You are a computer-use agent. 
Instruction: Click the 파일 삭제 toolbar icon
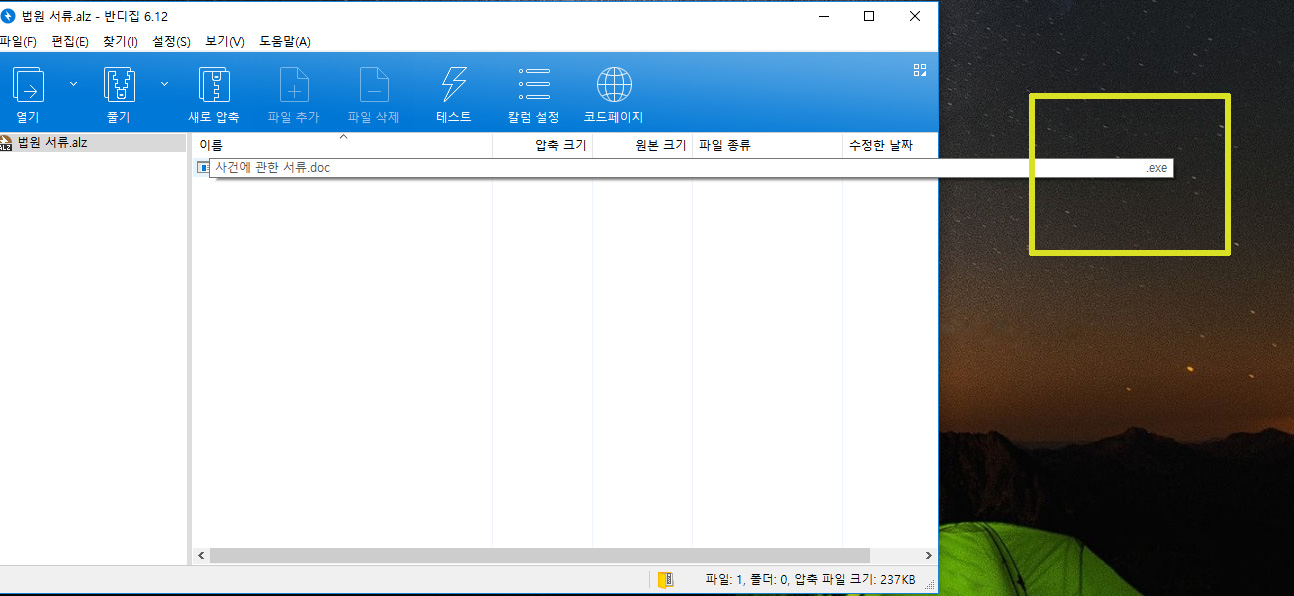point(374,85)
